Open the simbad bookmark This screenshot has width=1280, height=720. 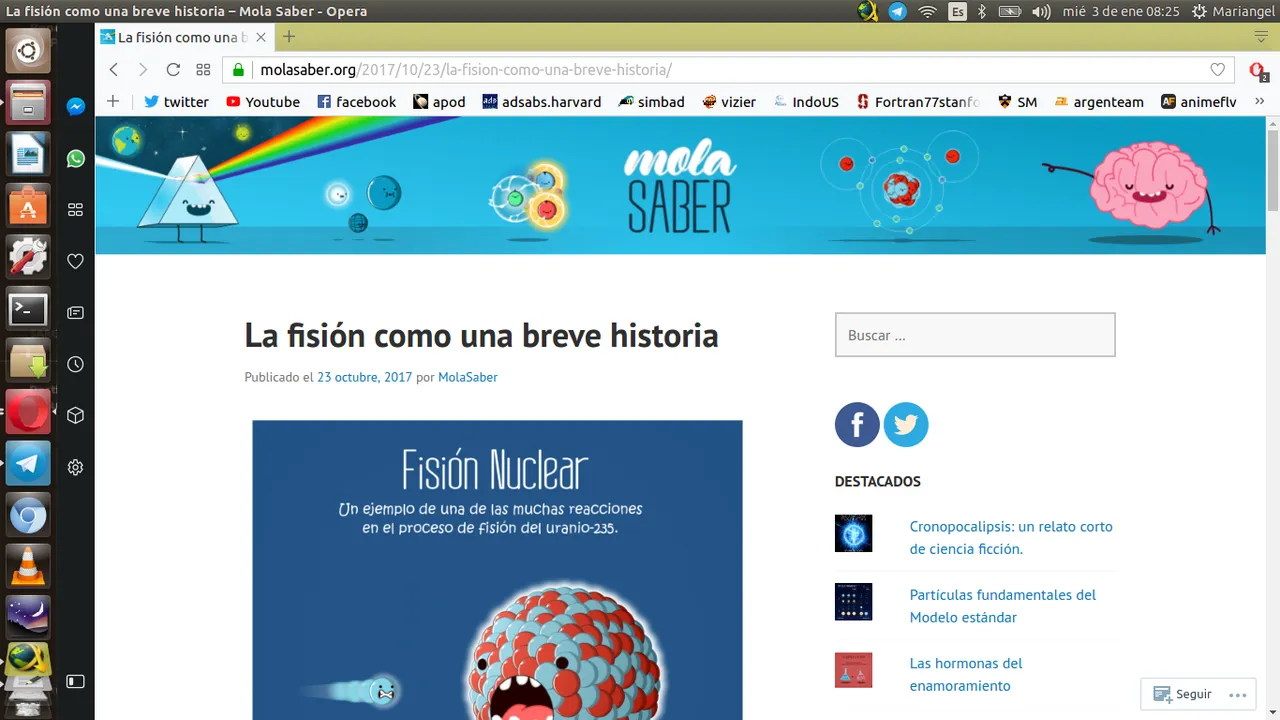(651, 102)
